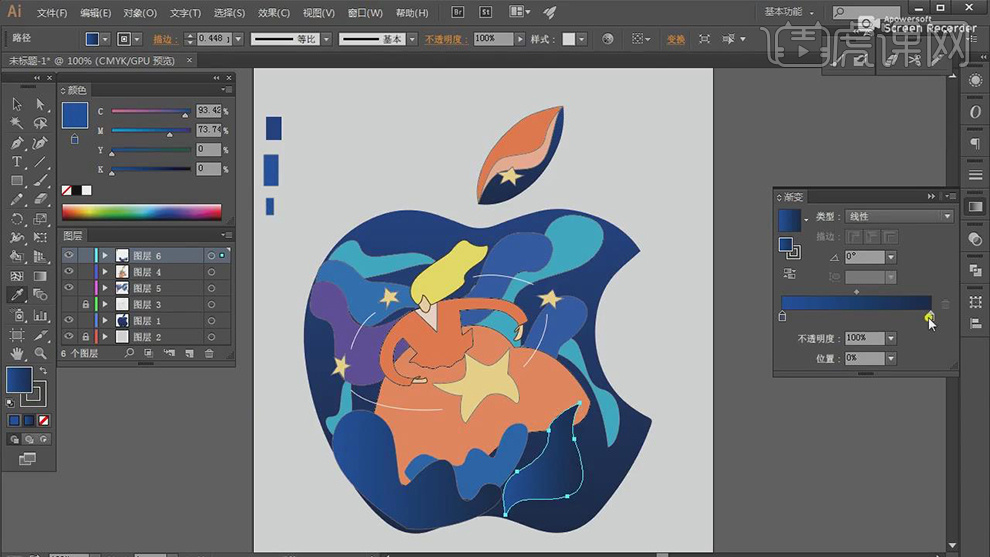
Task: Open 基本功能 workspace switcher
Action: (x=789, y=12)
